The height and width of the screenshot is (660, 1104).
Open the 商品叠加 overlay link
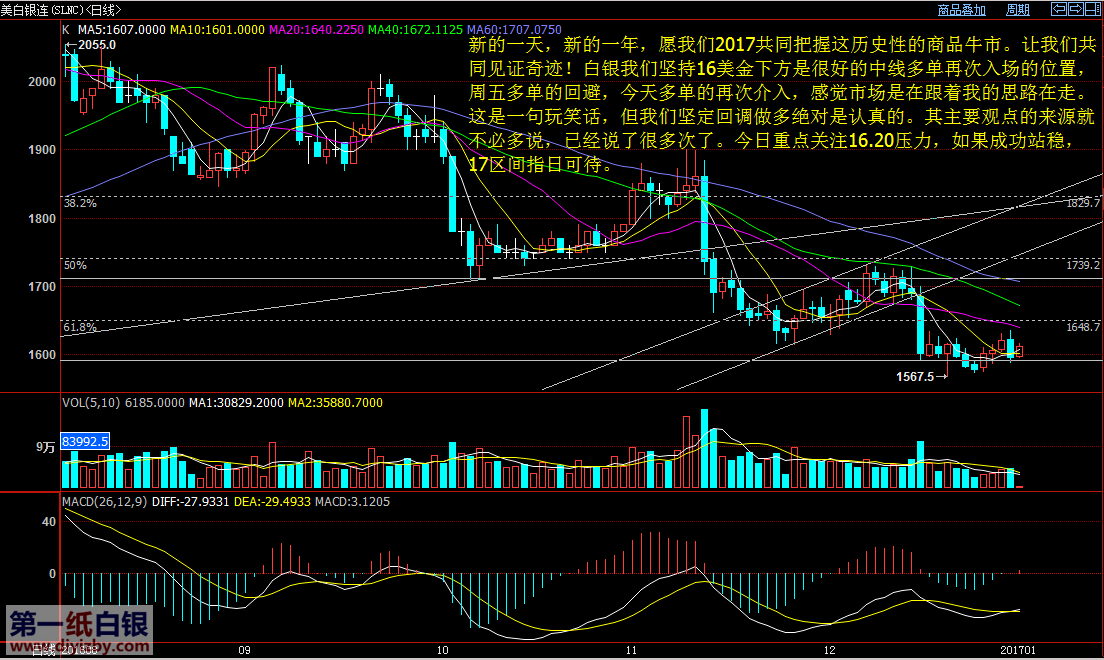pos(961,10)
